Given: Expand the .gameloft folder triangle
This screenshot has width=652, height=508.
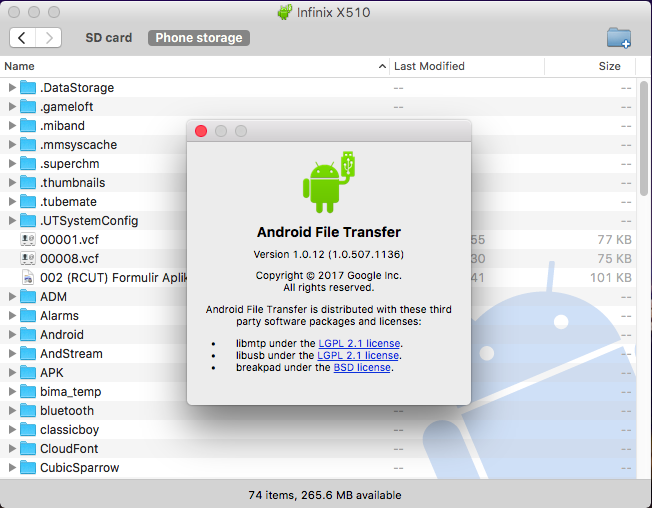Looking at the screenshot, I should click(x=12, y=107).
